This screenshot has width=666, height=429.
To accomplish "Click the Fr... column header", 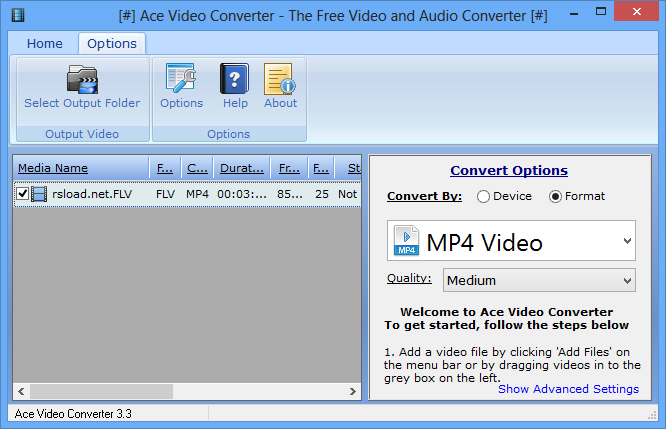I will pyautogui.click(x=289, y=168).
